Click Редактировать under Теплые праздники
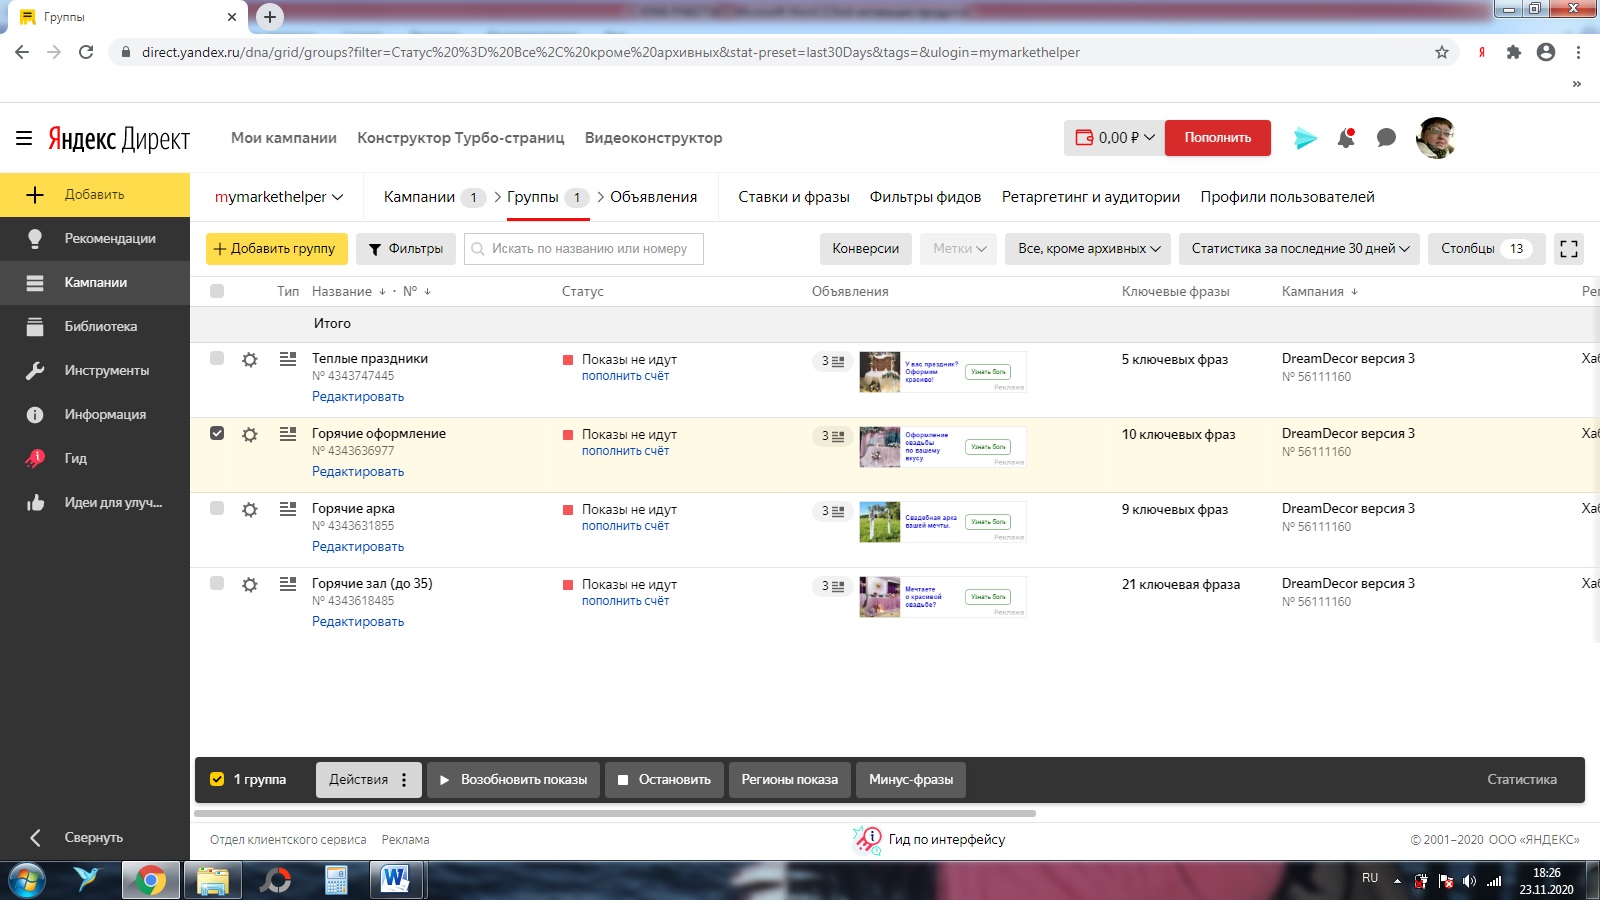 (358, 397)
